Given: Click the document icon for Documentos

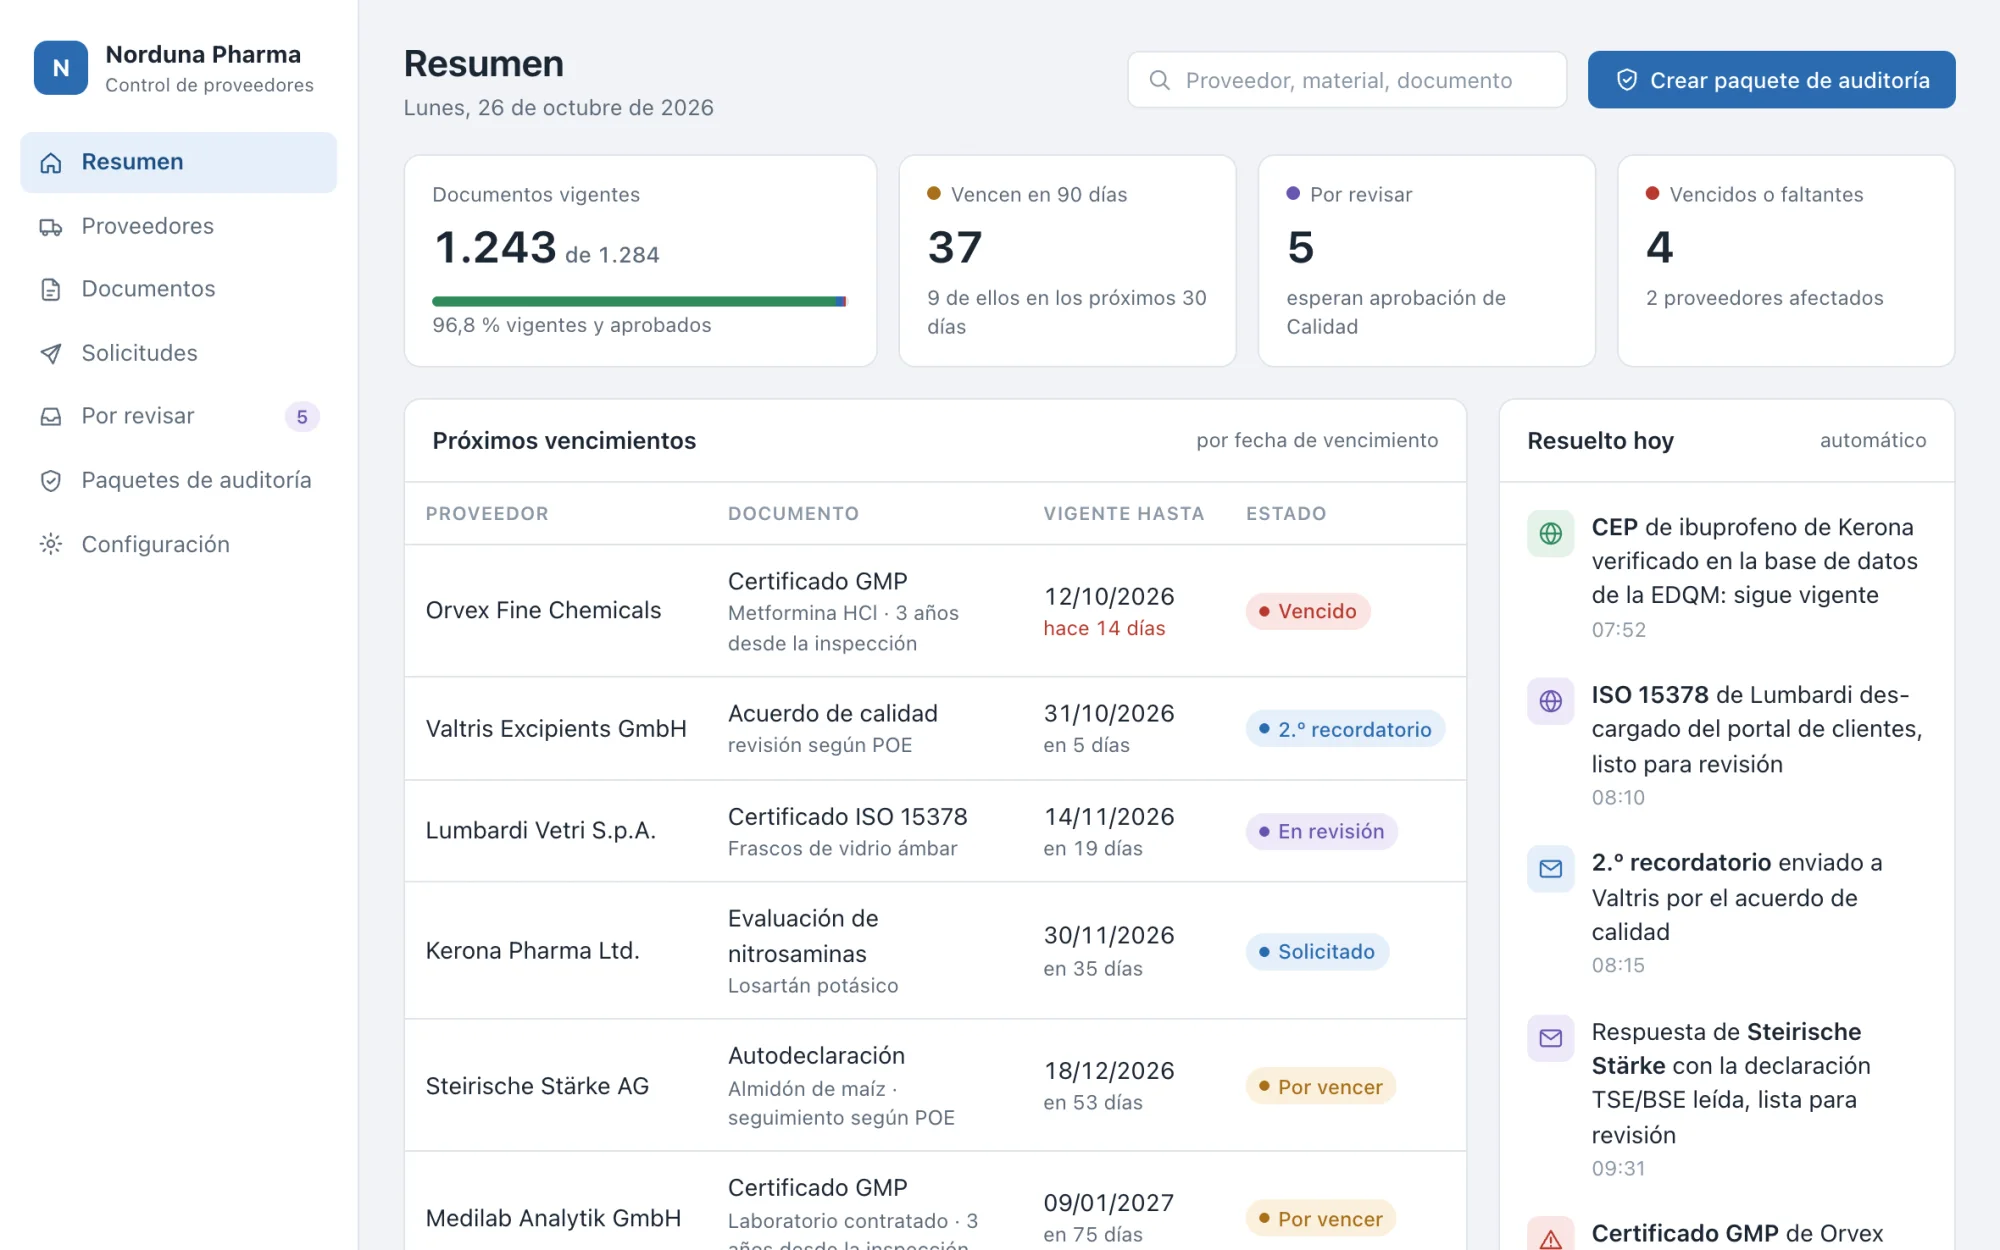Looking at the screenshot, I should coord(51,290).
